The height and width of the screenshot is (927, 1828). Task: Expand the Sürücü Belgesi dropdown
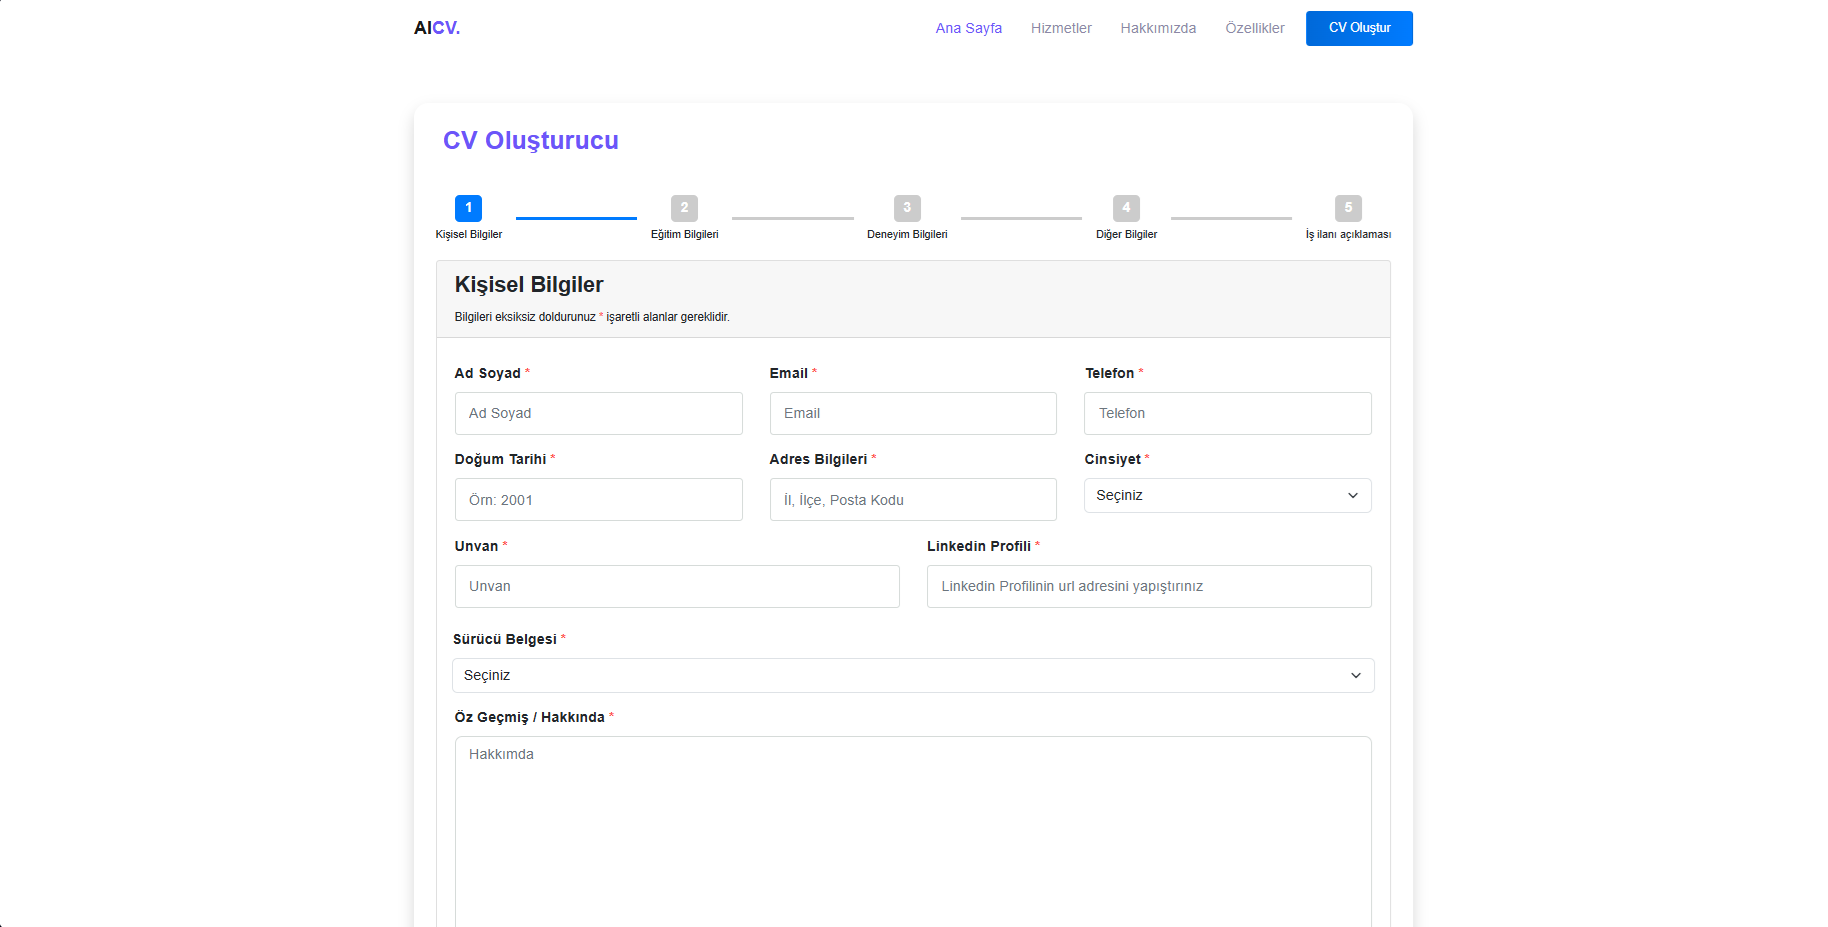tap(912, 676)
